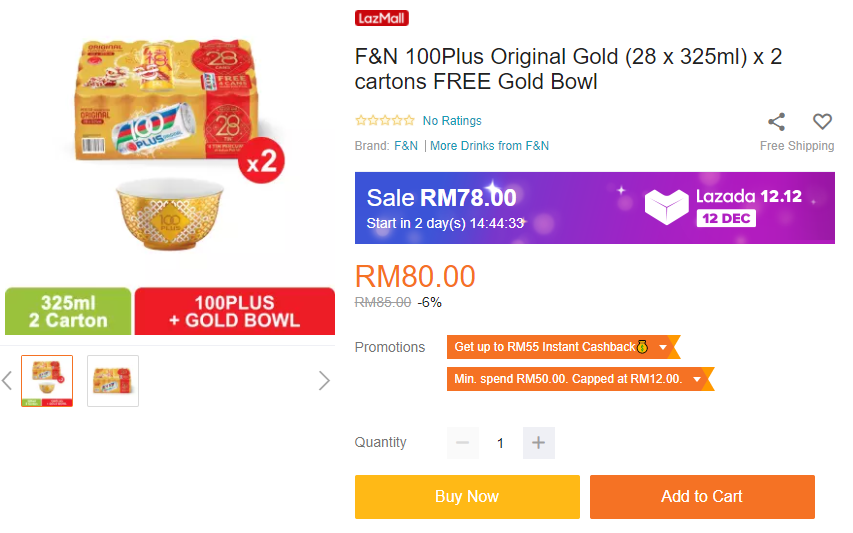Image resolution: width=853 pixels, height=533 pixels.
Task: Select the second product thumbnail
Action: coord(113,381)
